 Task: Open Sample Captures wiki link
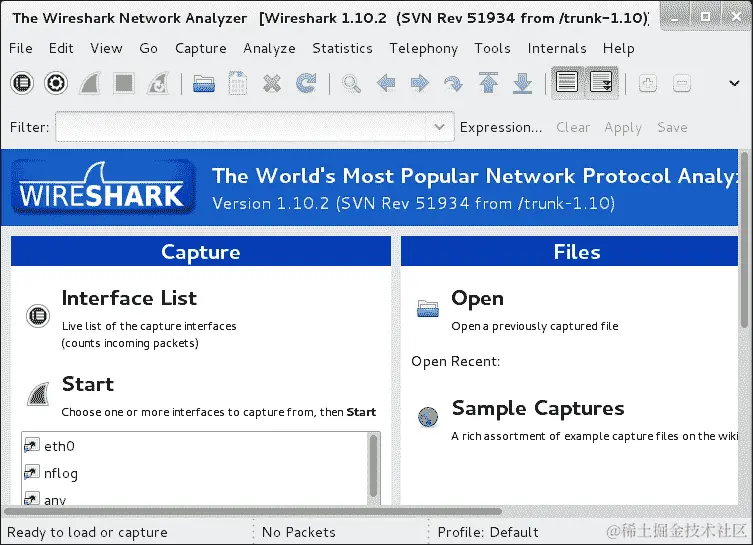[538, 408]
